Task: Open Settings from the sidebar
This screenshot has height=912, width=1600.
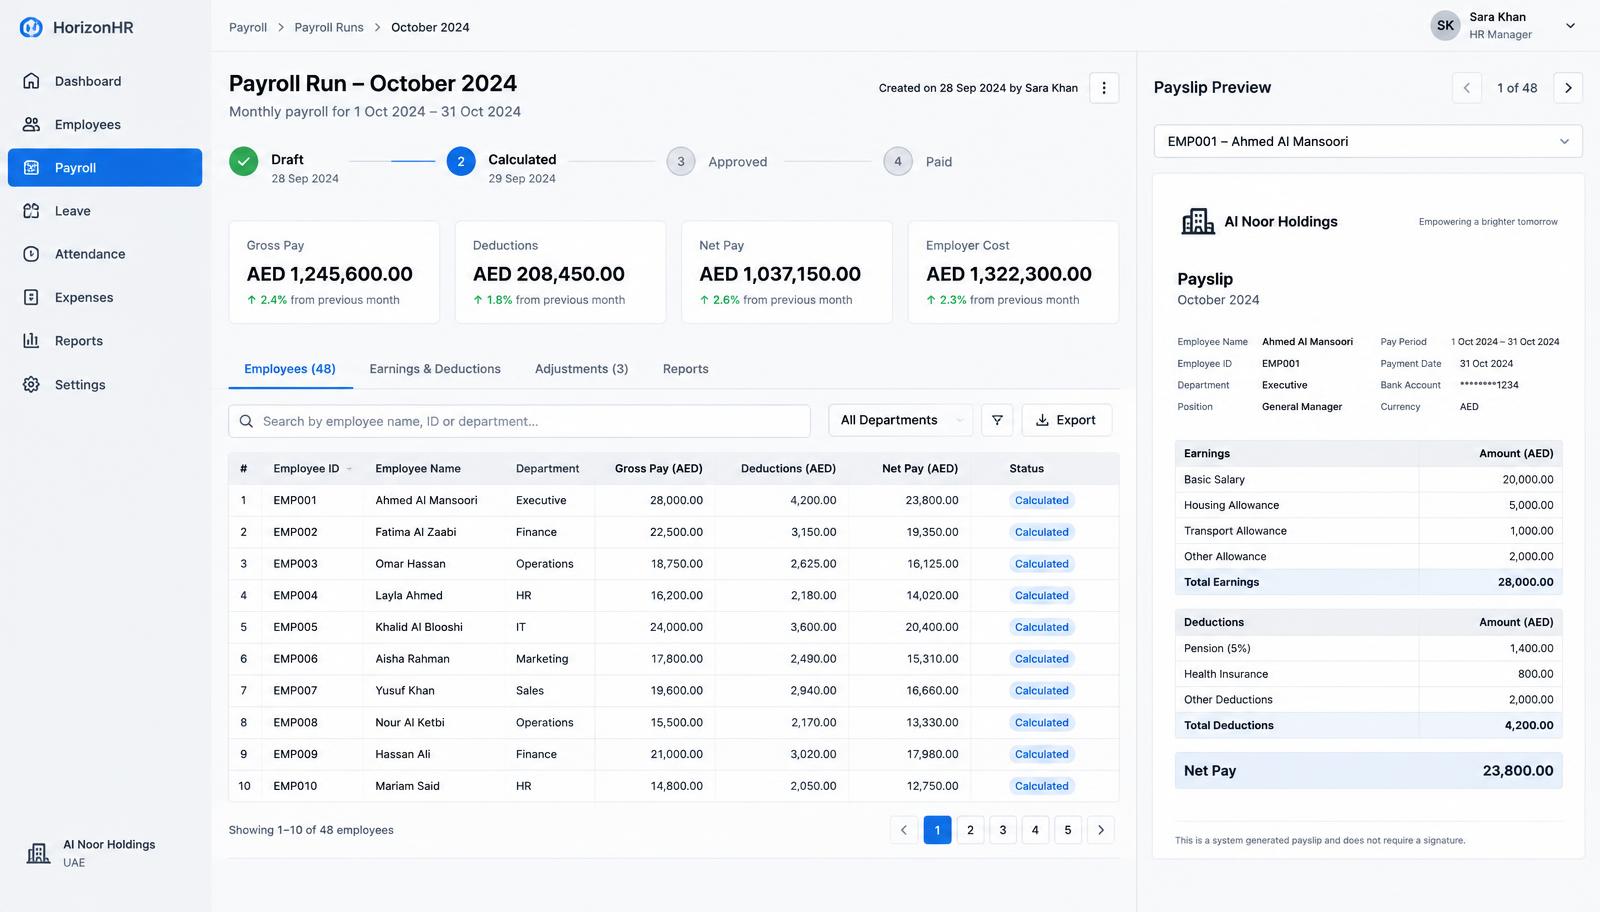Action: [x=105, y=384]
